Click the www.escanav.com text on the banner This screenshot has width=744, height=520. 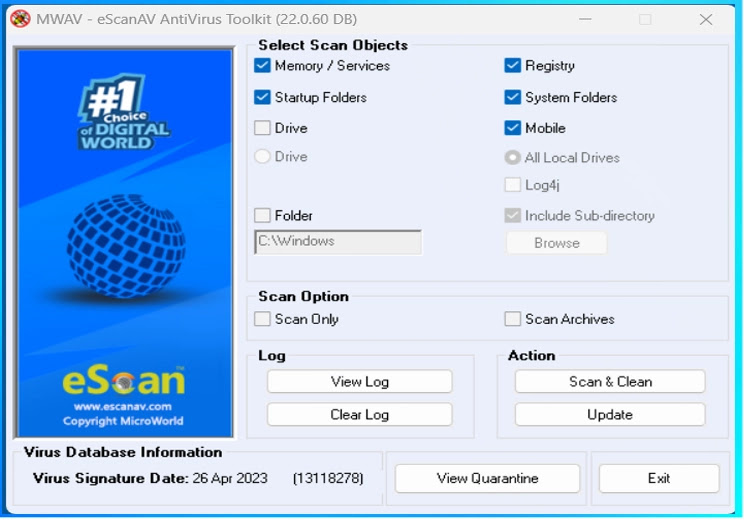(x=123, y=407)
